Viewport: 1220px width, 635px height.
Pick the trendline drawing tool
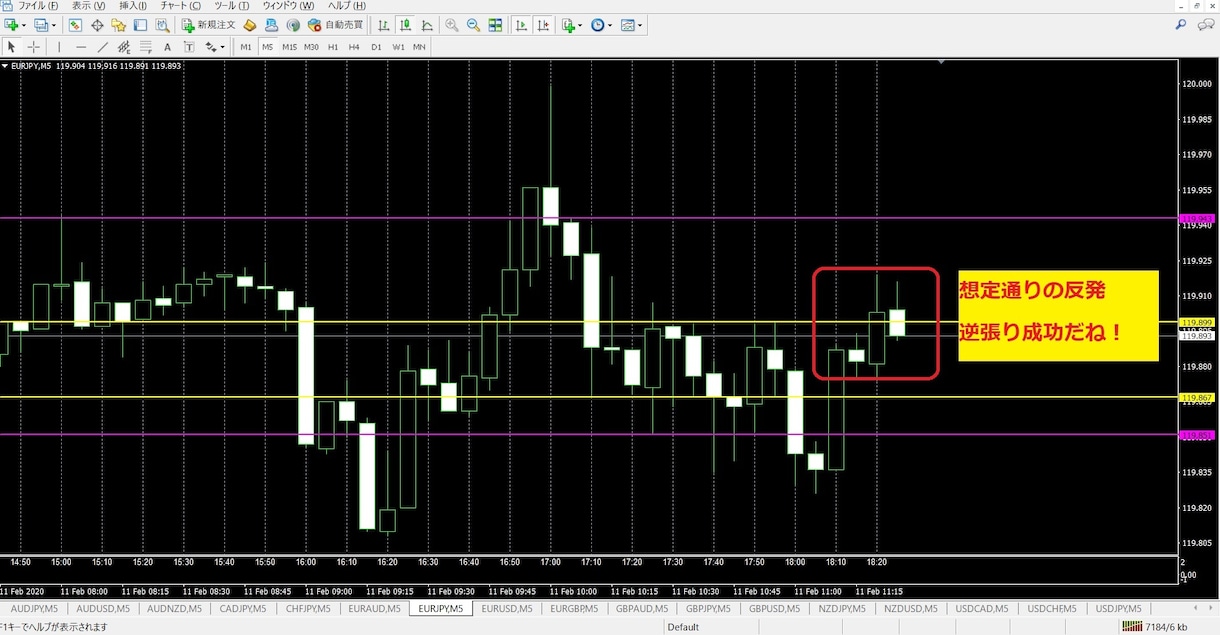tap(103, 47)
